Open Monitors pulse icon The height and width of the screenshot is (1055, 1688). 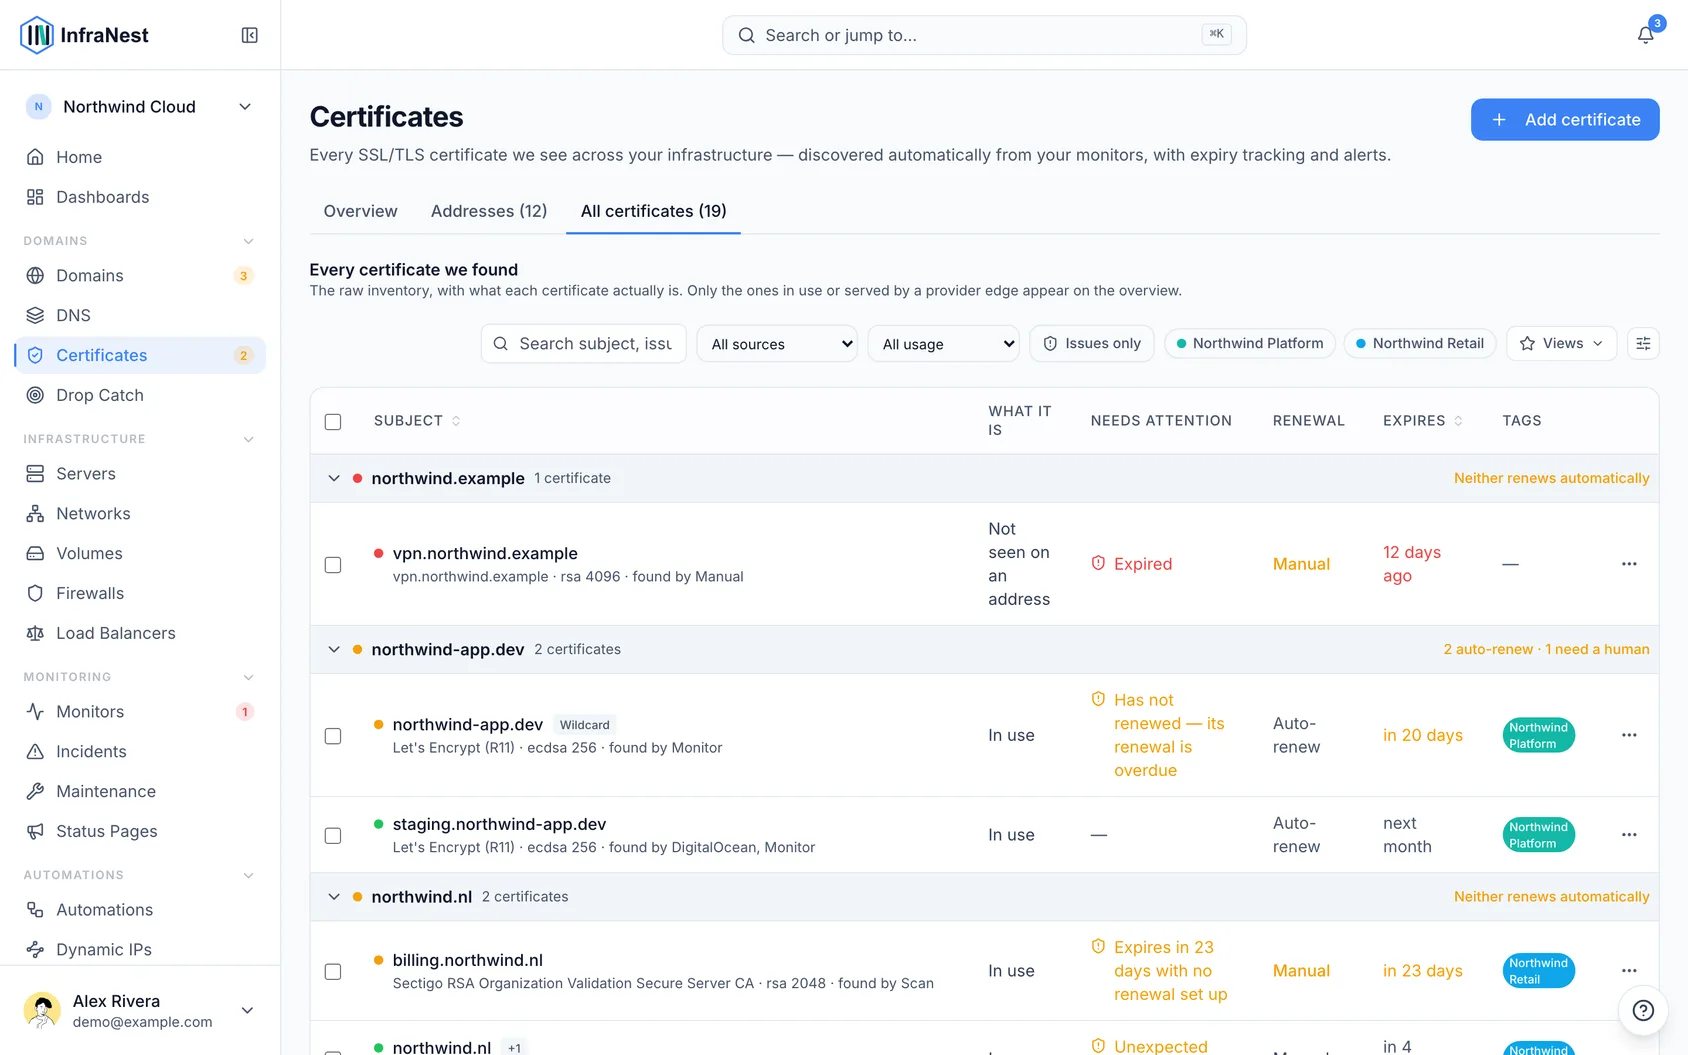35,712
